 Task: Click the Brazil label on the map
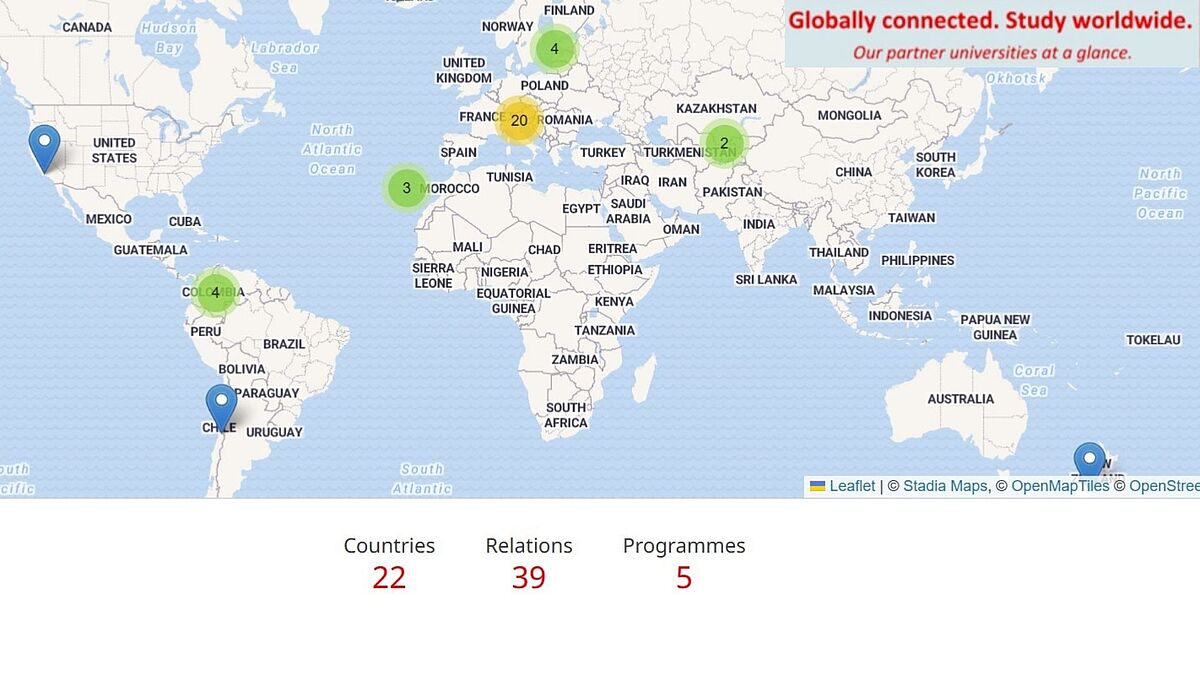point(284,344)
